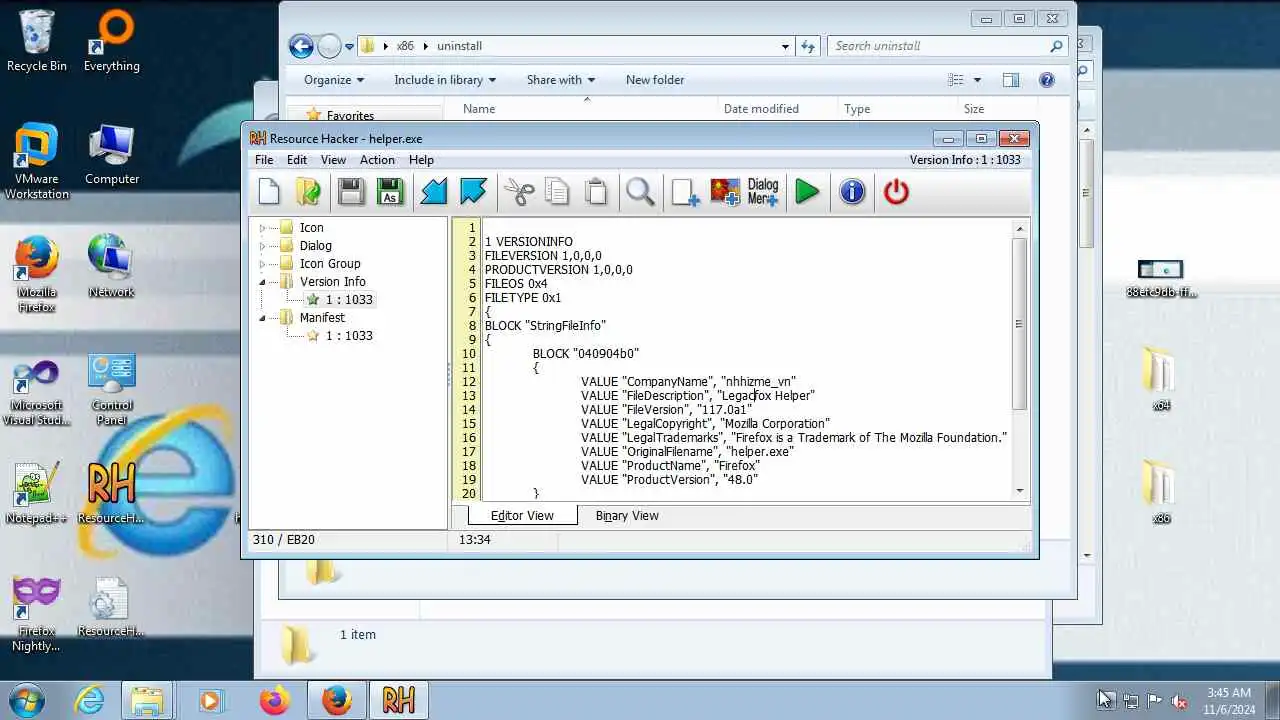Viewport: 1280px width, 720px height.
Task: Click the Explorer change view icon
Action: (x=956, y=80)
